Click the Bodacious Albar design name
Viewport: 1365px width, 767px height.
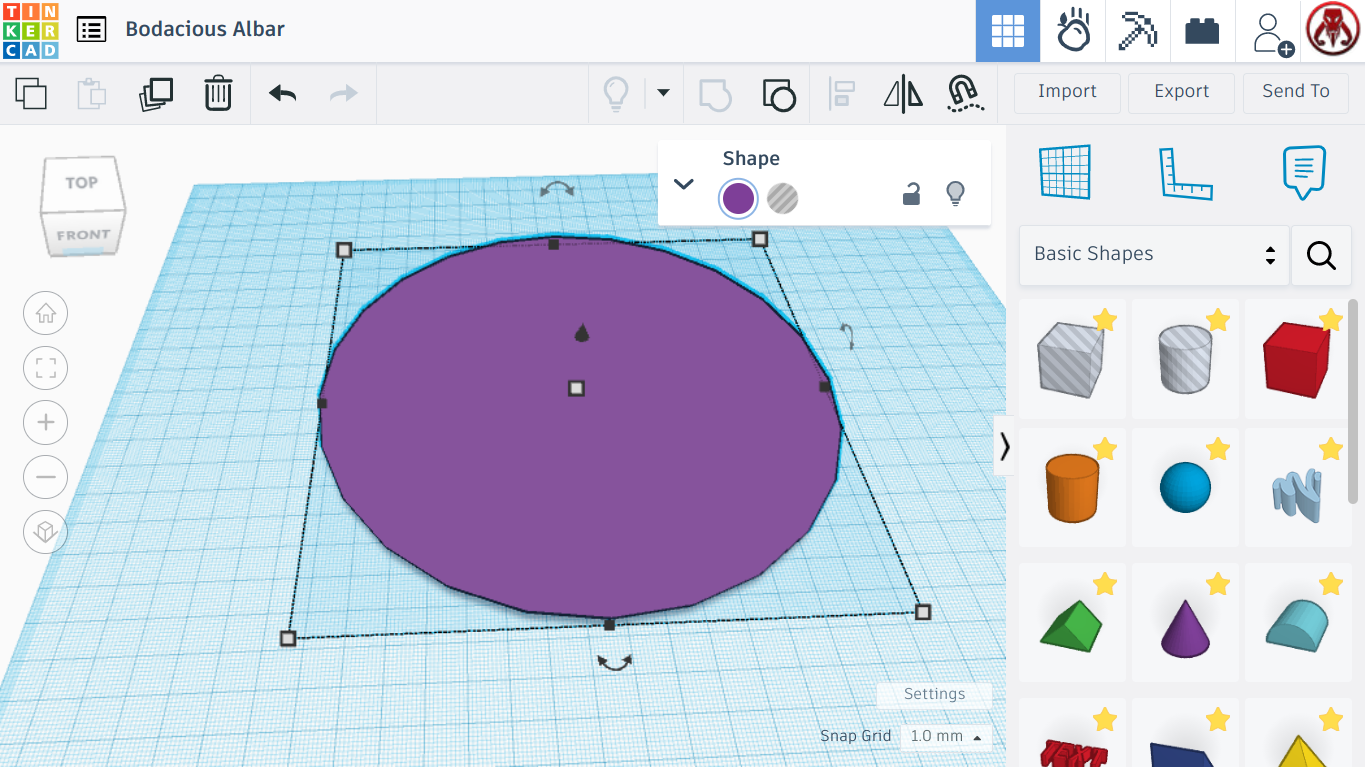click(x=205, y=30)
